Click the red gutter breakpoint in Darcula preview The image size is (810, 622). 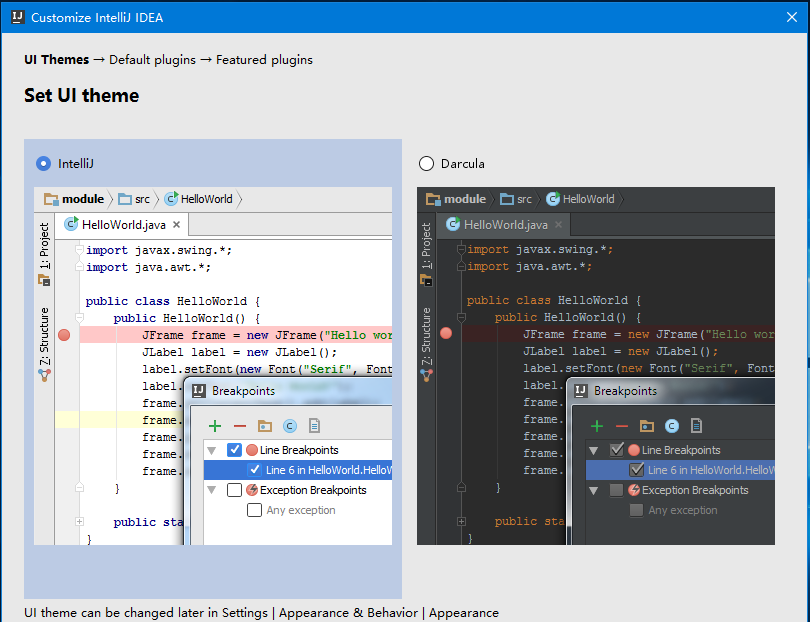[x=446, y=334]
